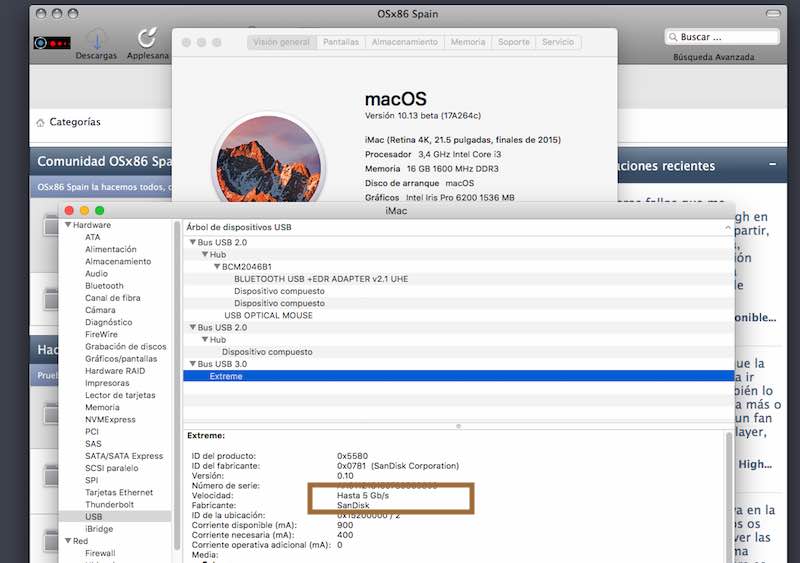The height and width of the screenshot is (563, 800).
Task: Switch to Memoria tab in About window
Action: 468,42
